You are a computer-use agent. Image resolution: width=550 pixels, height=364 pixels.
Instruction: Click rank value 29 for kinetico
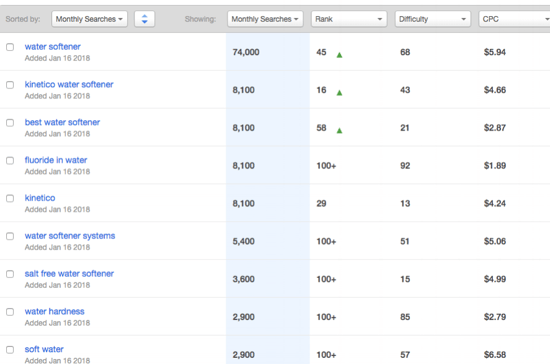tap(321, 204)
